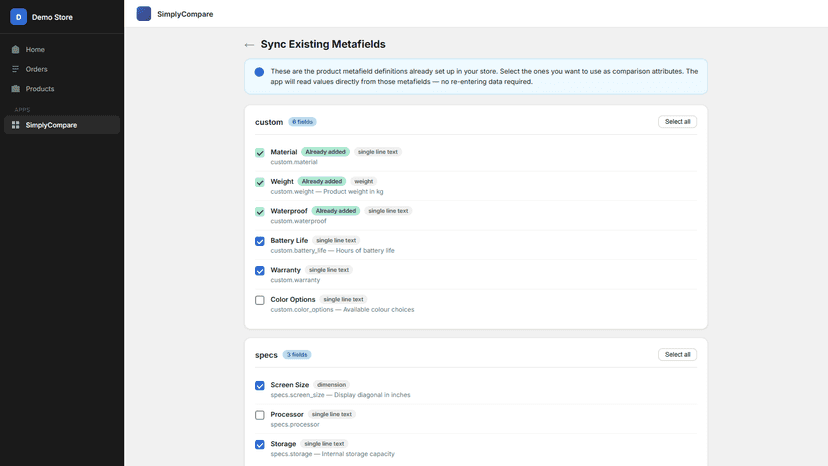This screenshot has height=466, width=828.
Task: Uncheck the Warranty checkbox
Action: [x=260, y=271]
